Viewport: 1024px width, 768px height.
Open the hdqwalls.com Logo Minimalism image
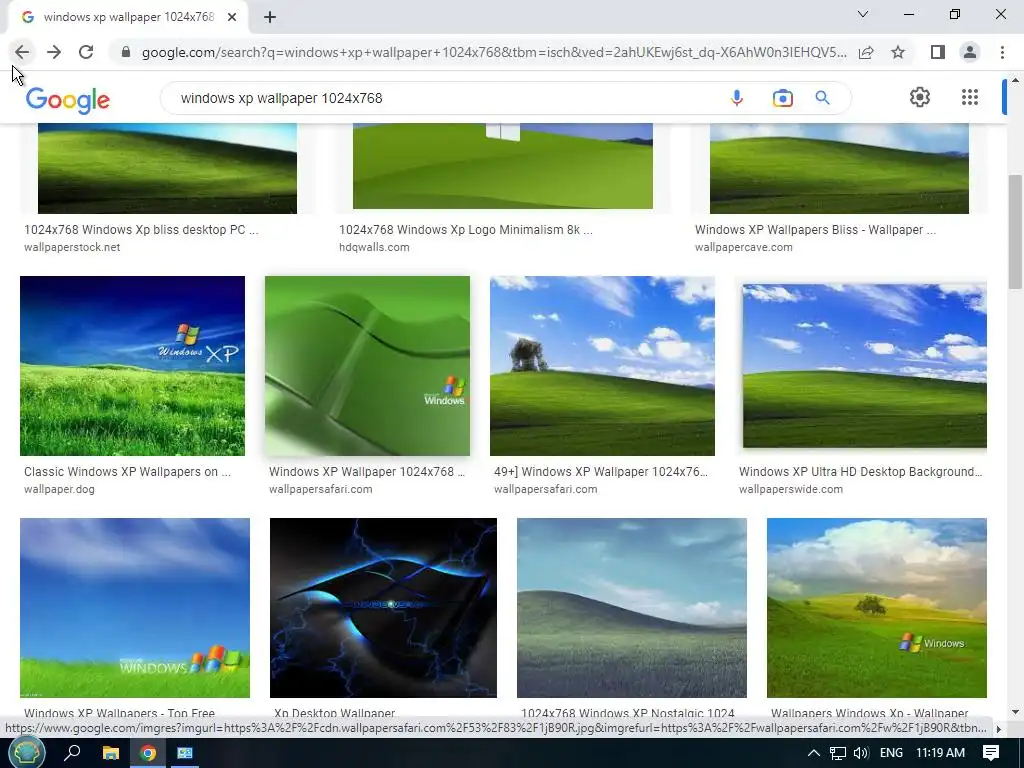(503, 166)
